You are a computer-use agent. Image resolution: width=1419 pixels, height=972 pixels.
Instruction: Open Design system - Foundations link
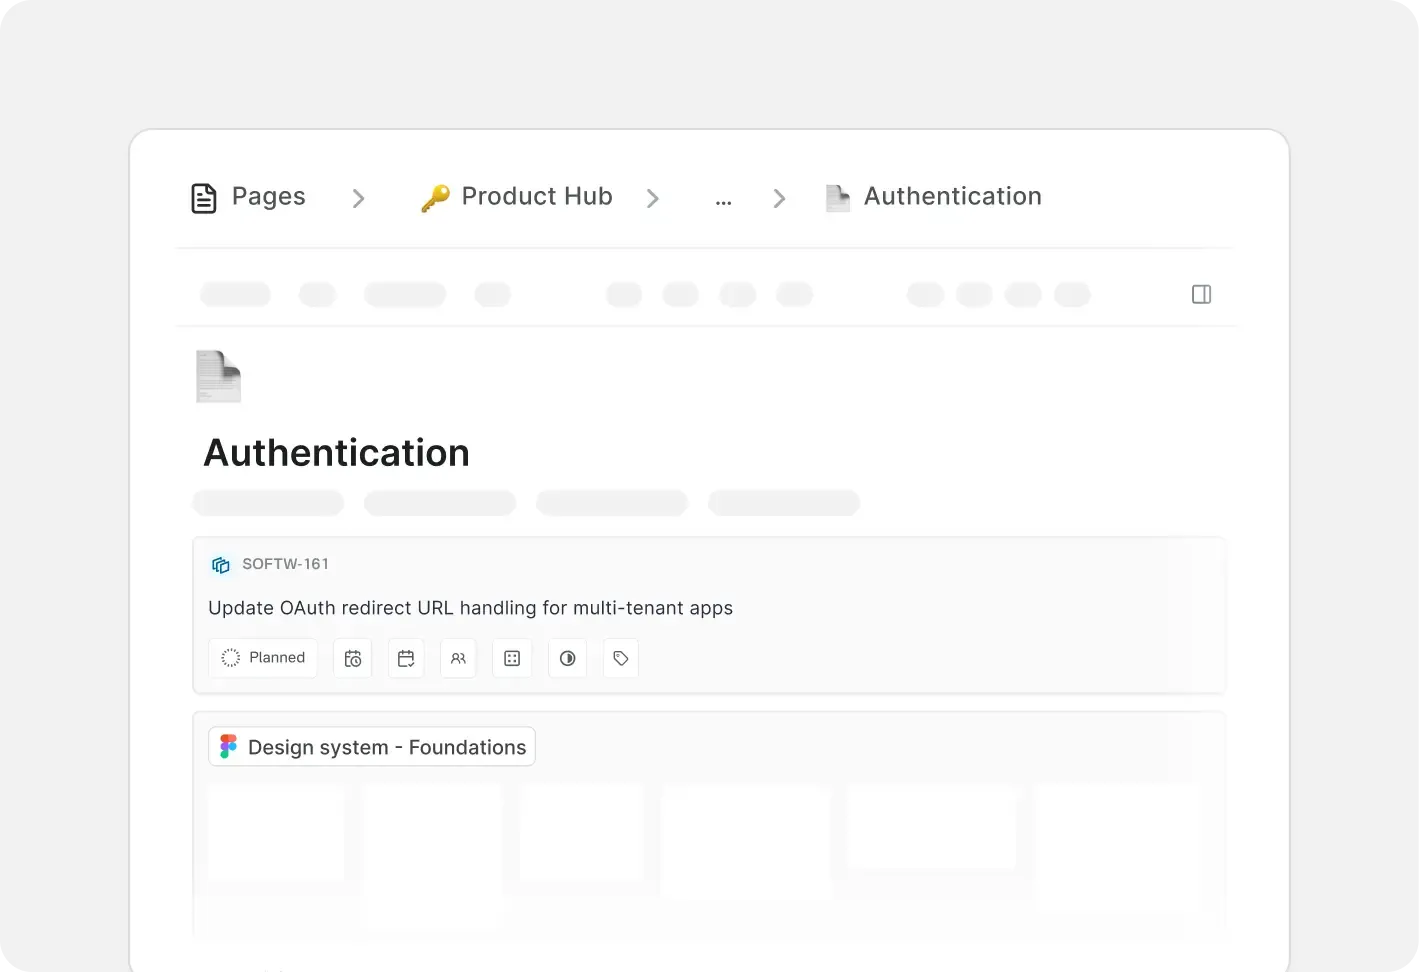[x=386, y=747]
